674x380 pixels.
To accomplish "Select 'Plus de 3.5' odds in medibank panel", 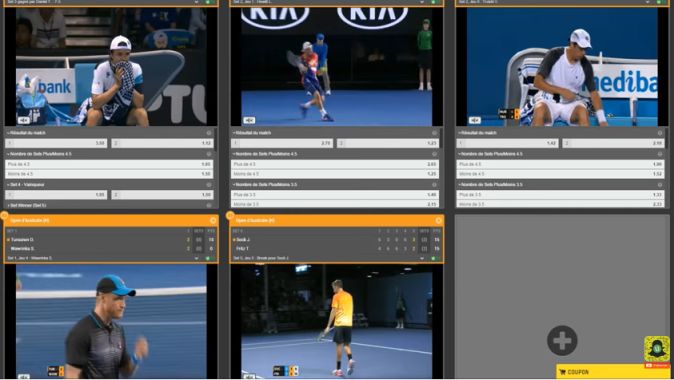I will 560,195.
